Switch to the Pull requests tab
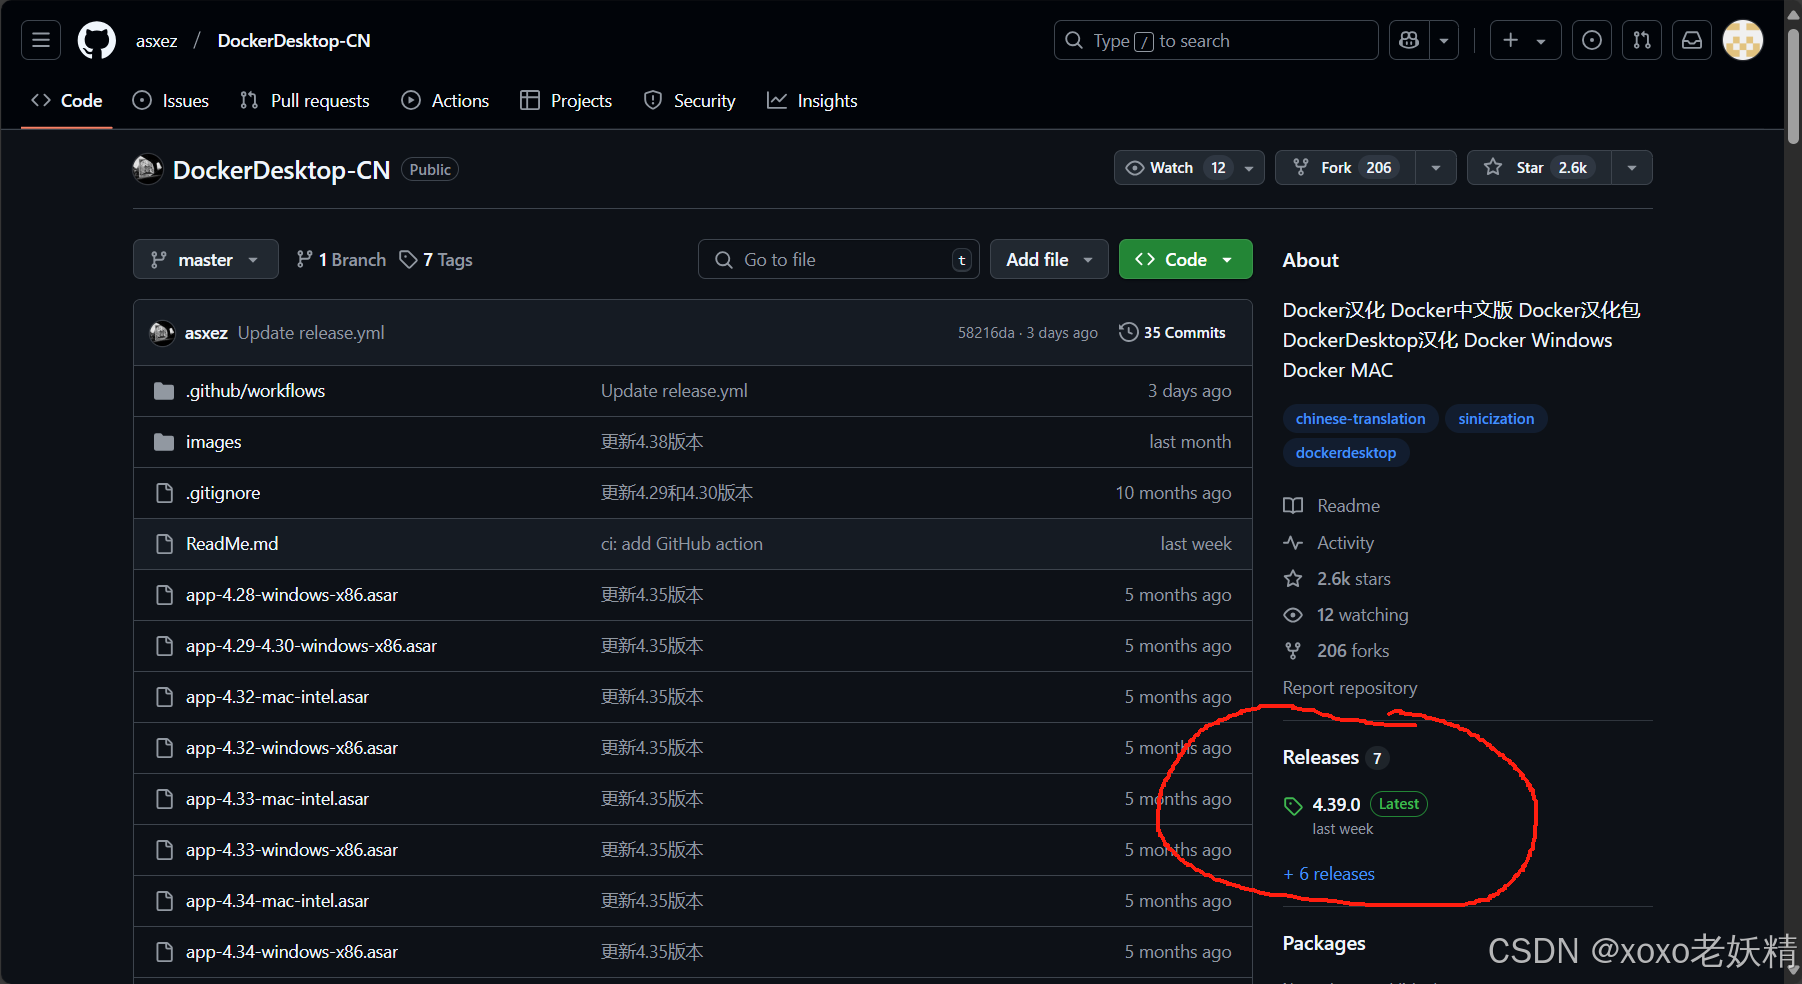The image size is (1802, 984). (305, 101)
